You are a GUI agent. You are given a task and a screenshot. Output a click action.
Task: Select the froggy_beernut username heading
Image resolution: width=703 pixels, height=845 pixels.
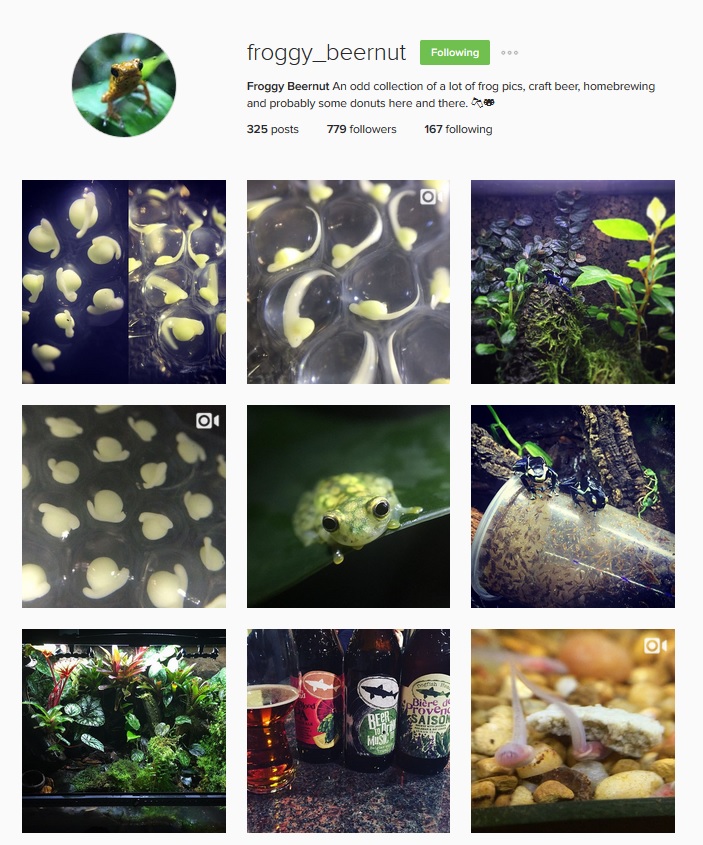pos(326,53)
